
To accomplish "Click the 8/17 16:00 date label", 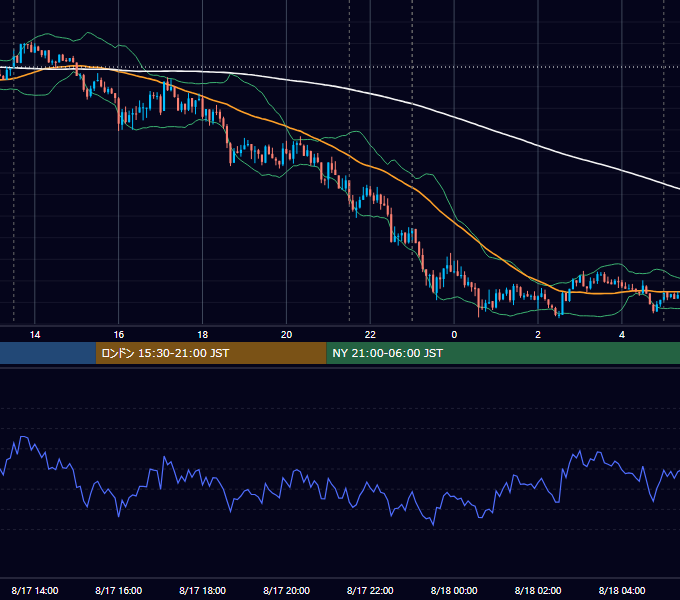I will tap(118, 590).
